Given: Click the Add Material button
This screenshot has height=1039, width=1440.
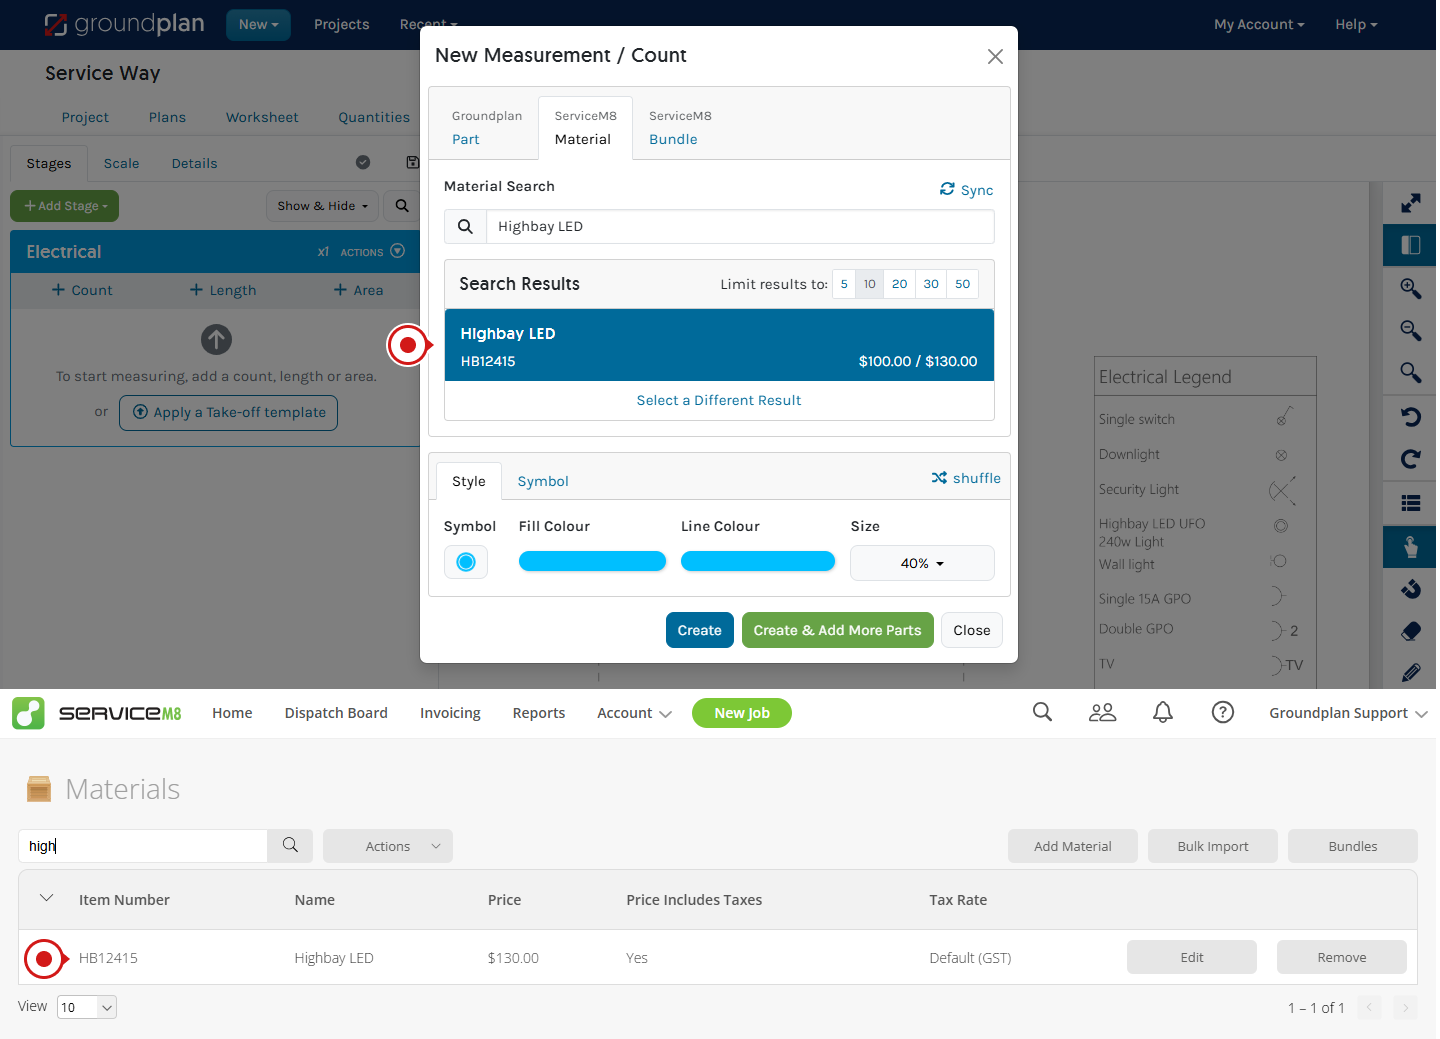Looking at the screenshot, I should pyautogui.click(x=1073, y=846).
